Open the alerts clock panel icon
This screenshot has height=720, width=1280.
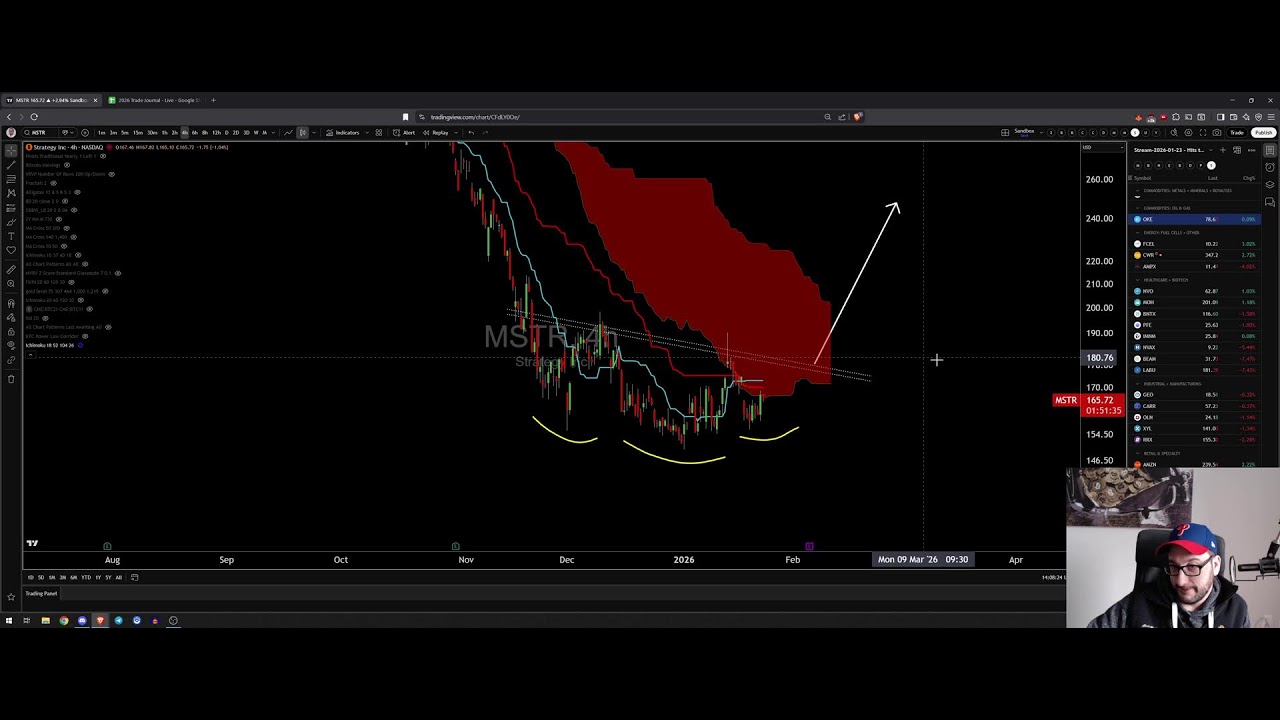pyautogui.click(x=1271, y=167)
